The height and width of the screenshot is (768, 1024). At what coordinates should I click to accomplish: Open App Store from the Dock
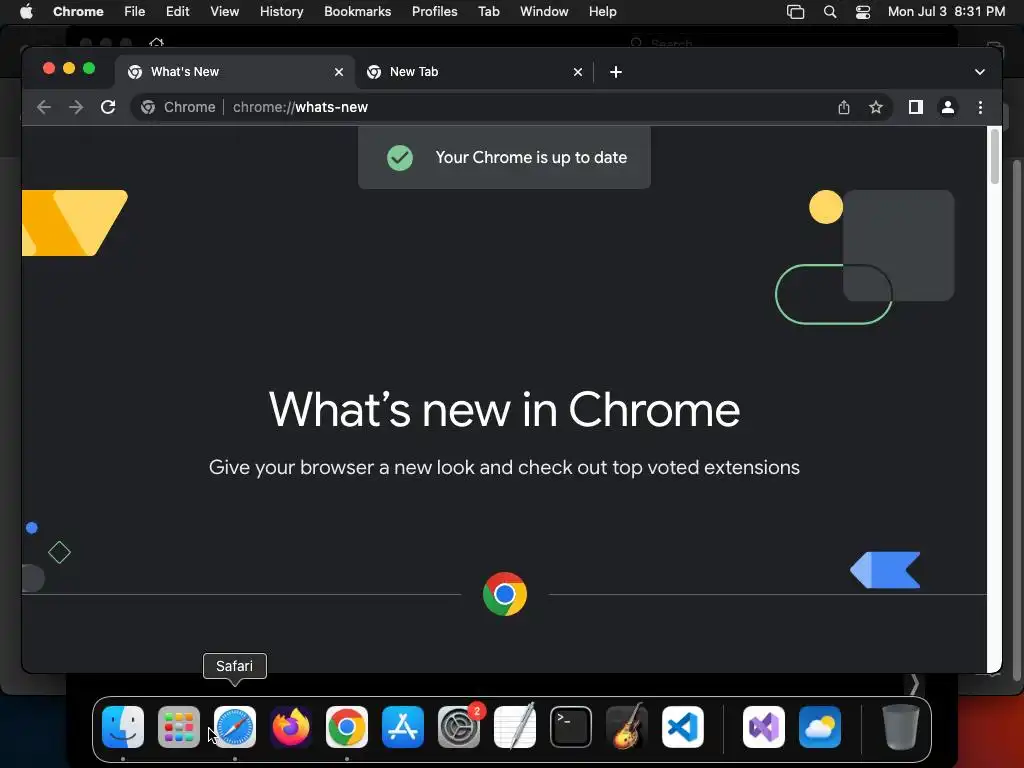403,727
